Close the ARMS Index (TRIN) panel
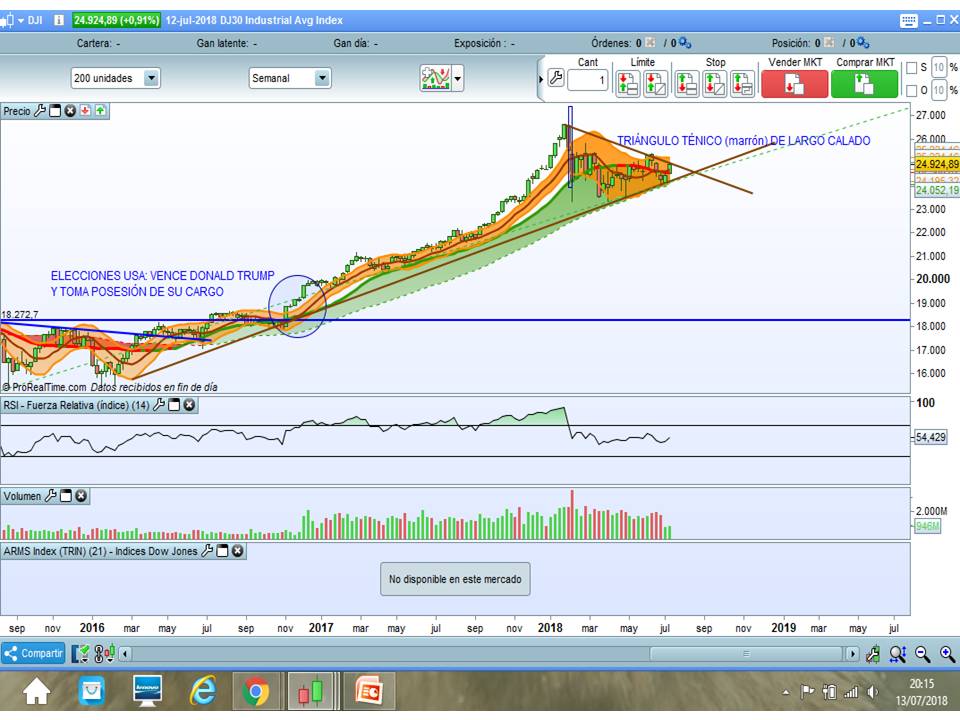960x720 pixels. tap(236, 551)
